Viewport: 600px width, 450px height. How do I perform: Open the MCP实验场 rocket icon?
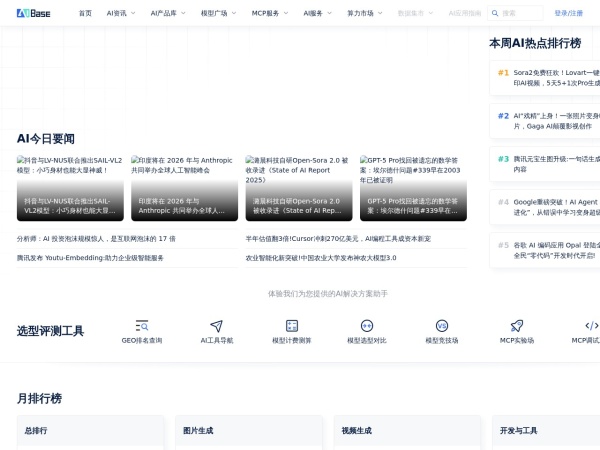[517, 326]
